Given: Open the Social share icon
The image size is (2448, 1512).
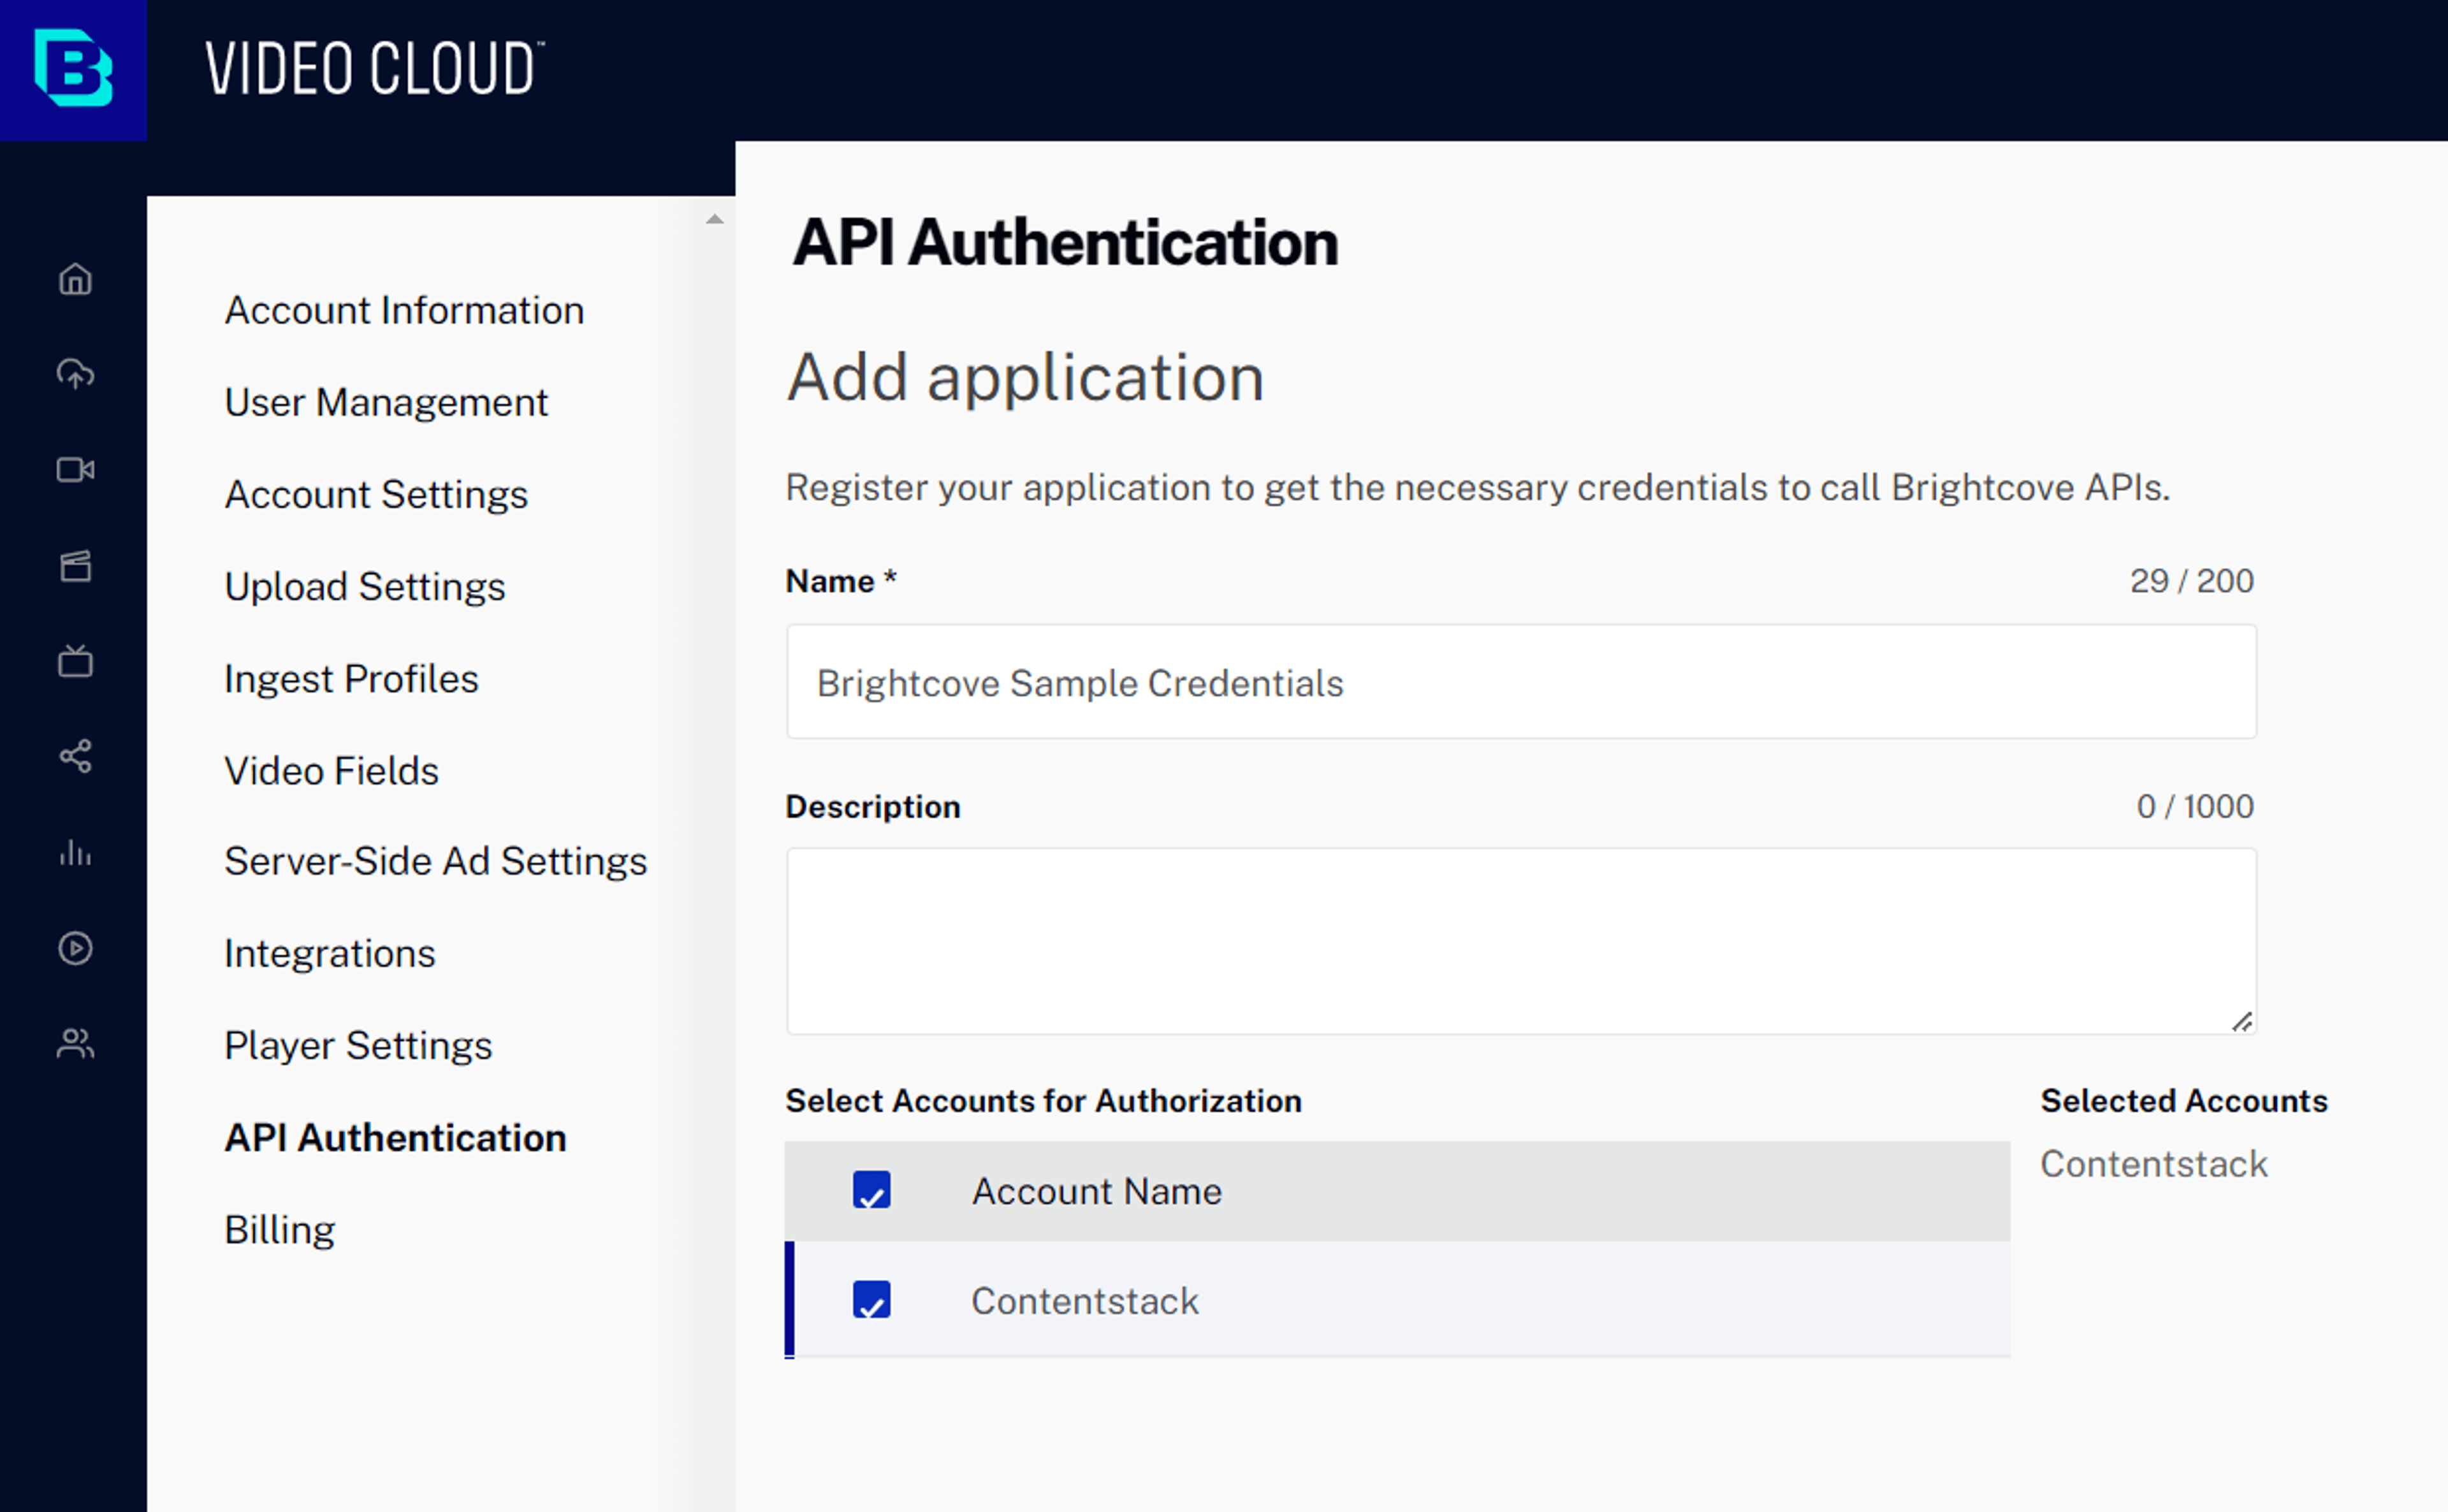Looking at the screenshot, I should [x=75, y=756].
